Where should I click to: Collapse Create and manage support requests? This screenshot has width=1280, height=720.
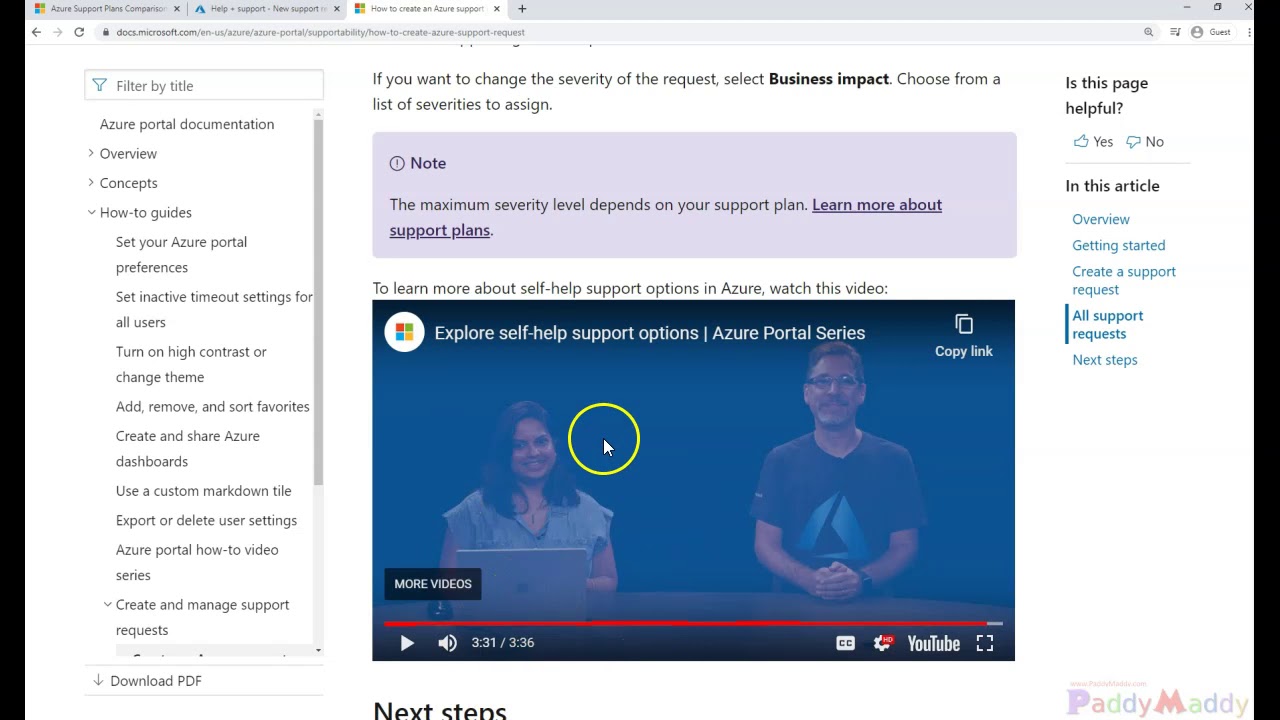(x=108, y=605)
